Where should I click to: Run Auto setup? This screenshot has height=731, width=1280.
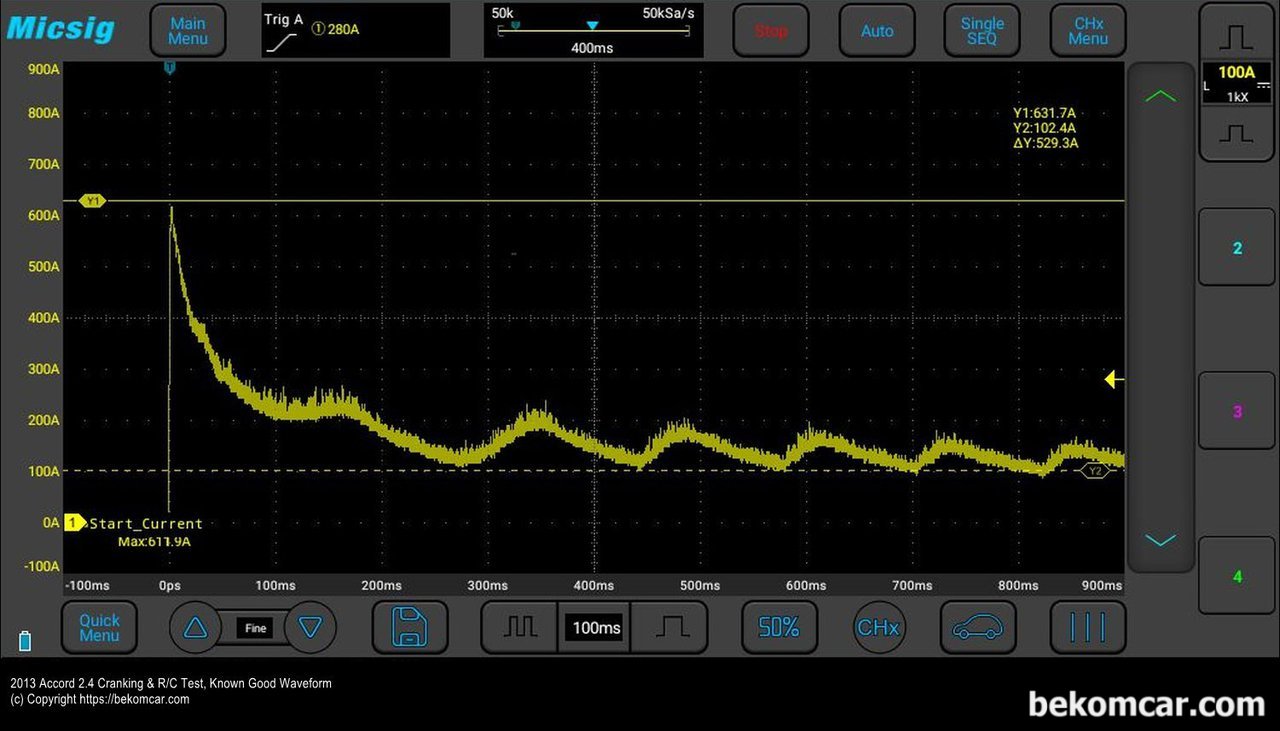click(x=877, y=30)
